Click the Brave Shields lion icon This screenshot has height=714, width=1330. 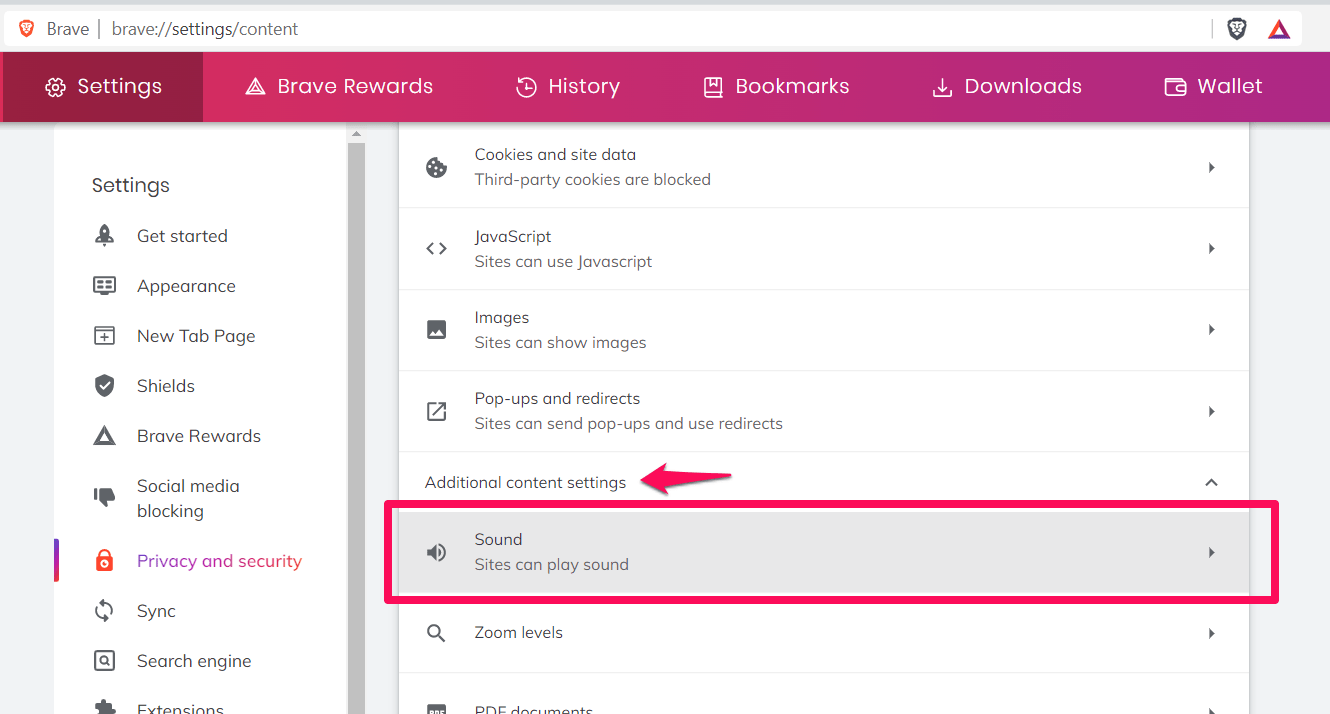point(1237,29)
